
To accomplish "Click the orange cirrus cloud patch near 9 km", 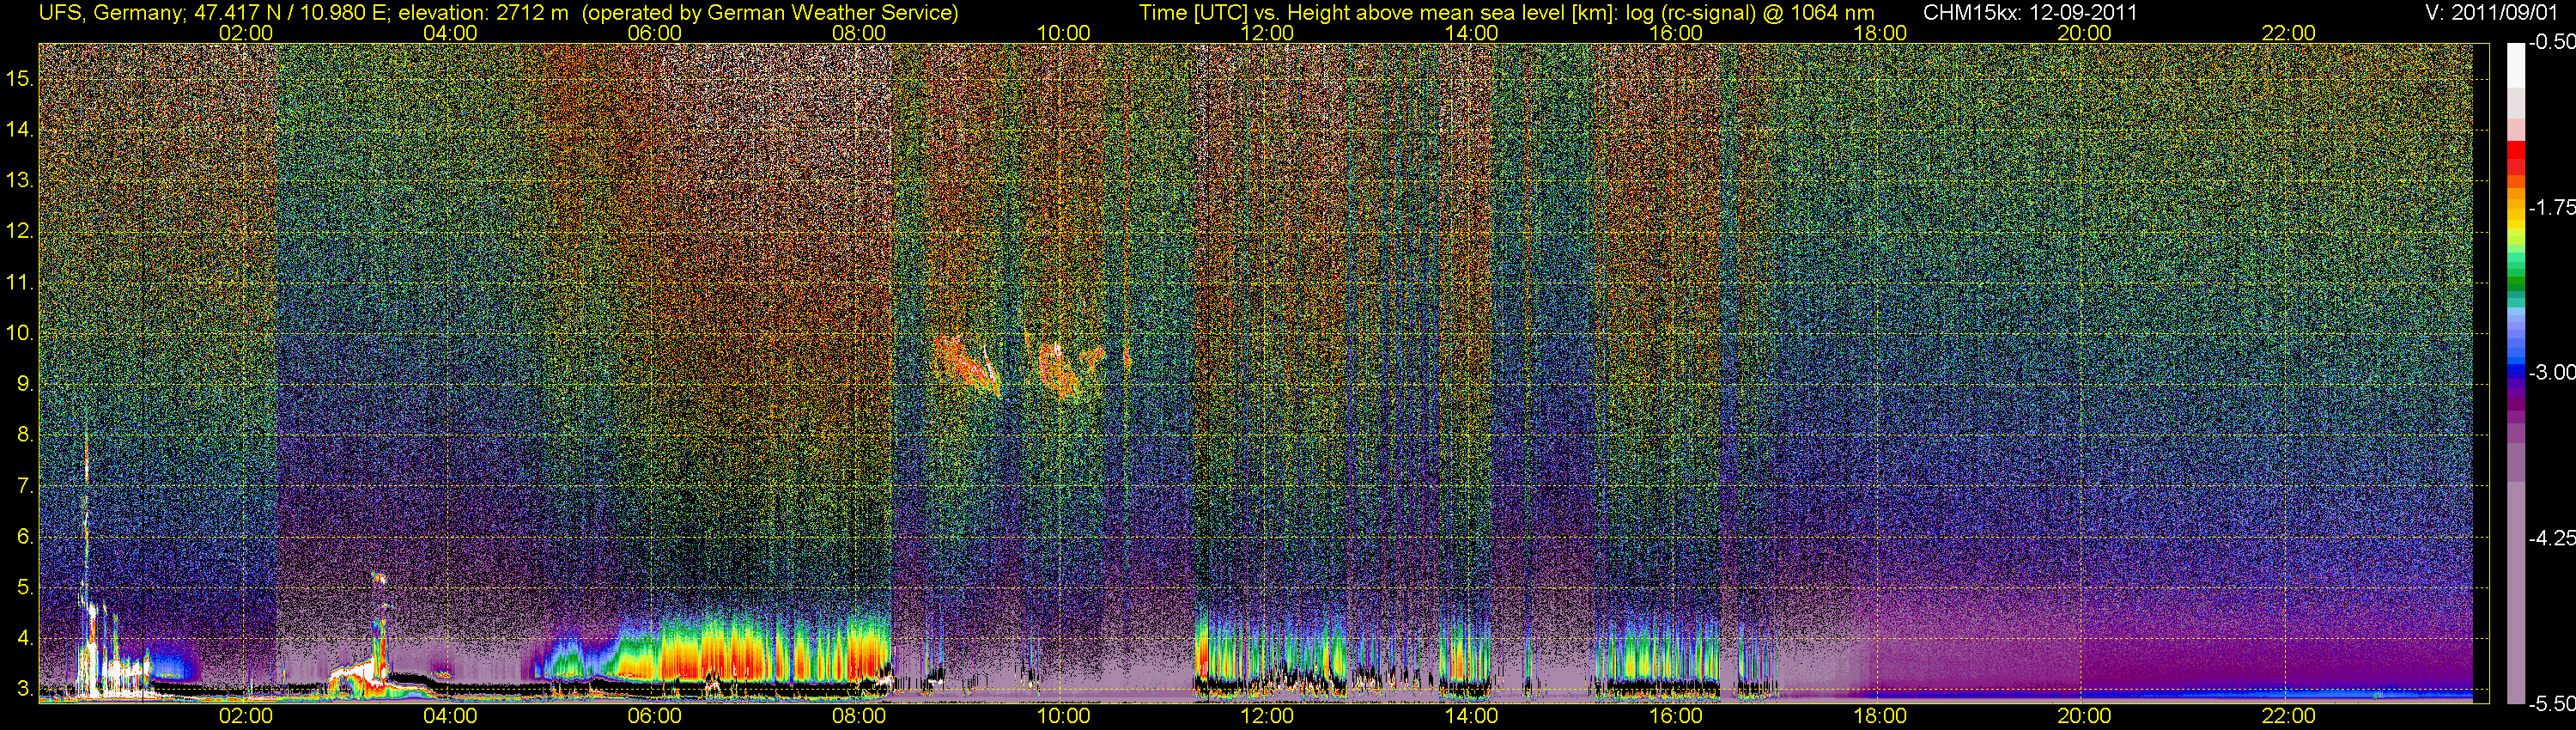I will 966,365.
